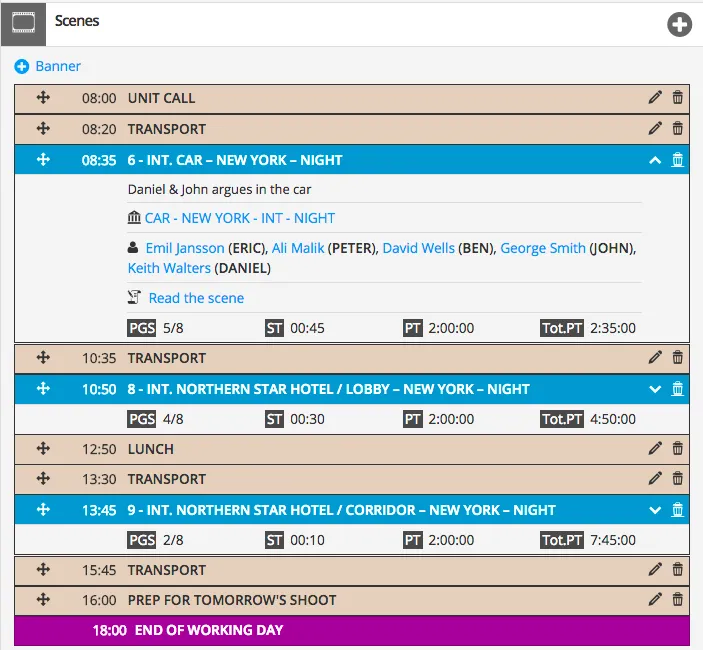Click PGS value 4/8 in scene 8
This screenshot has width=703, height=650.
point(173,419)
